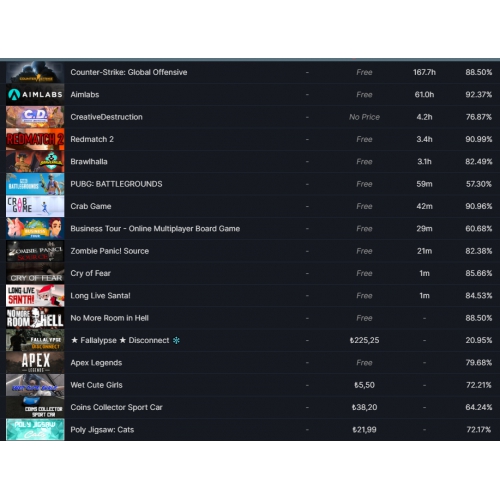Open the Zombie Panic! Source title
The height and width of the screenshot is (500, 500).
110,251
